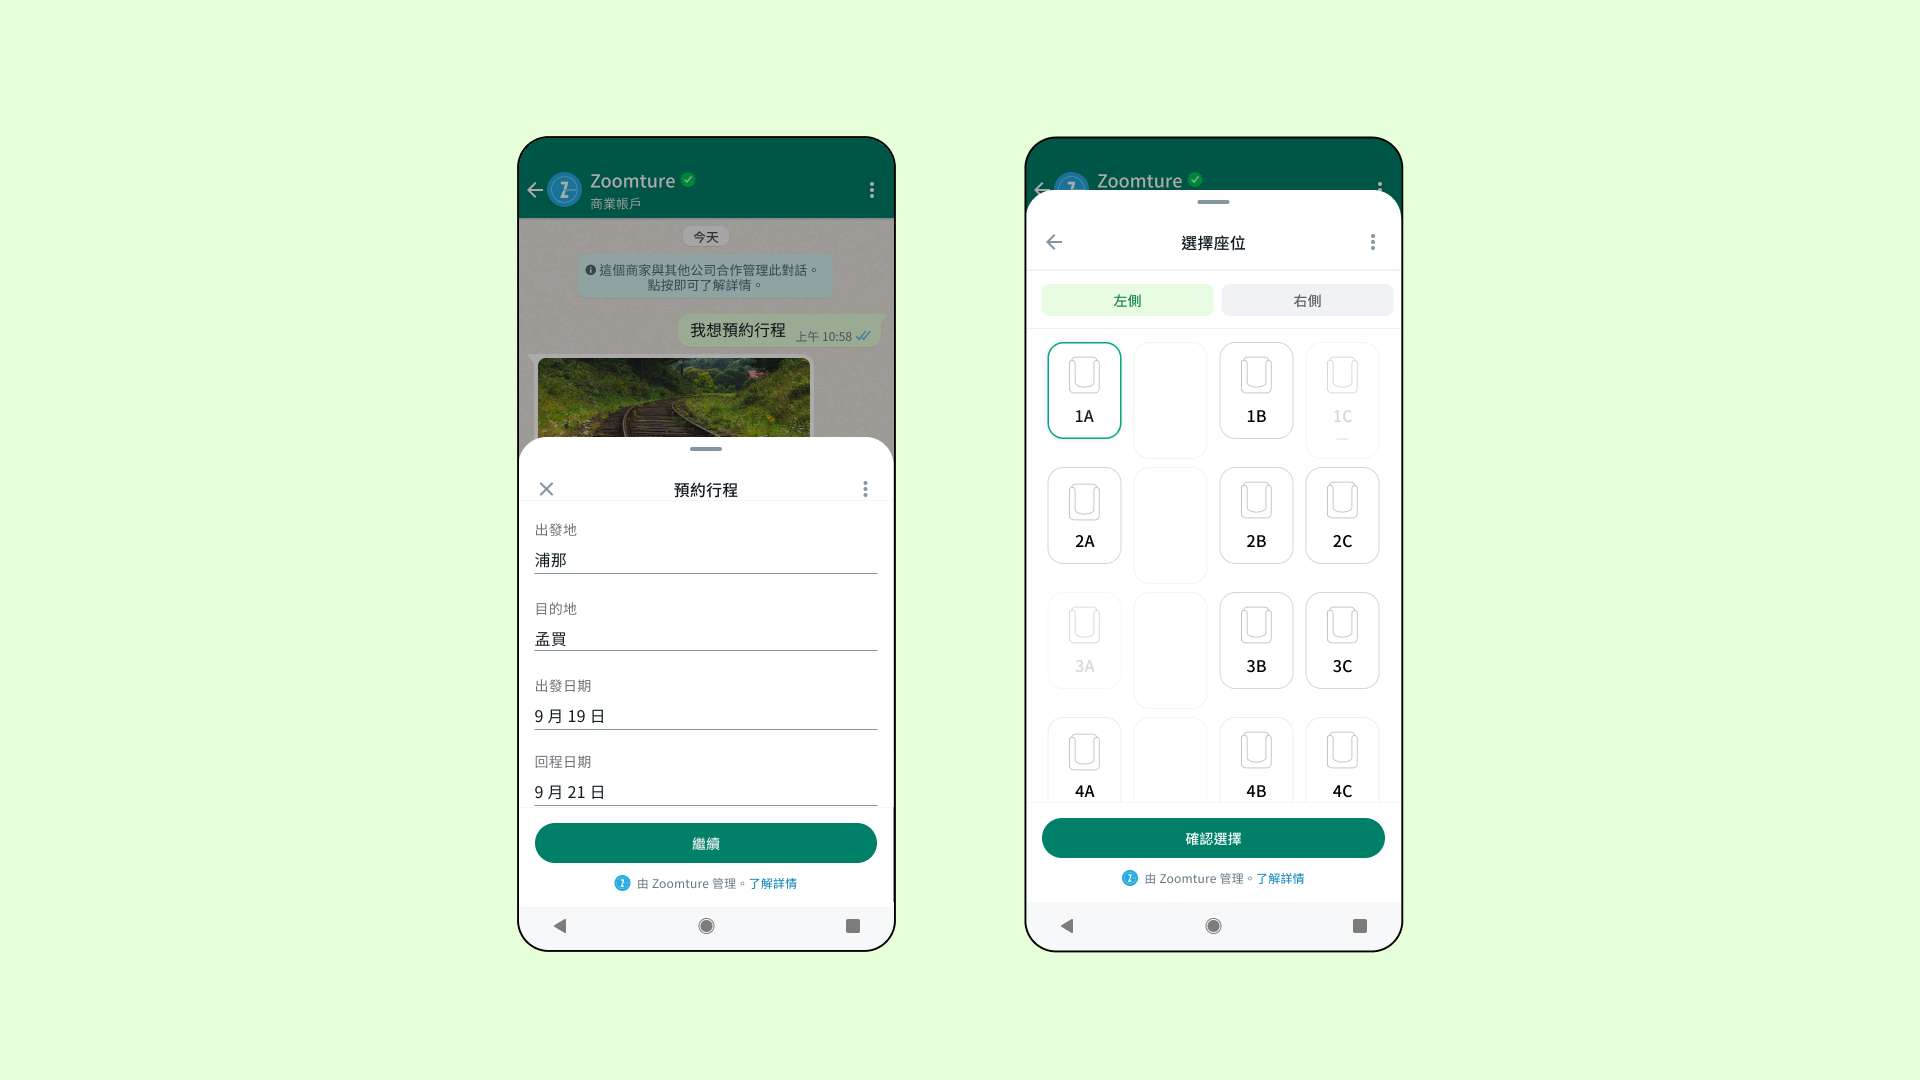Click 了解詳情 link on booking form
Viewport: 1920px width, 1080px height.
(773, 884)
